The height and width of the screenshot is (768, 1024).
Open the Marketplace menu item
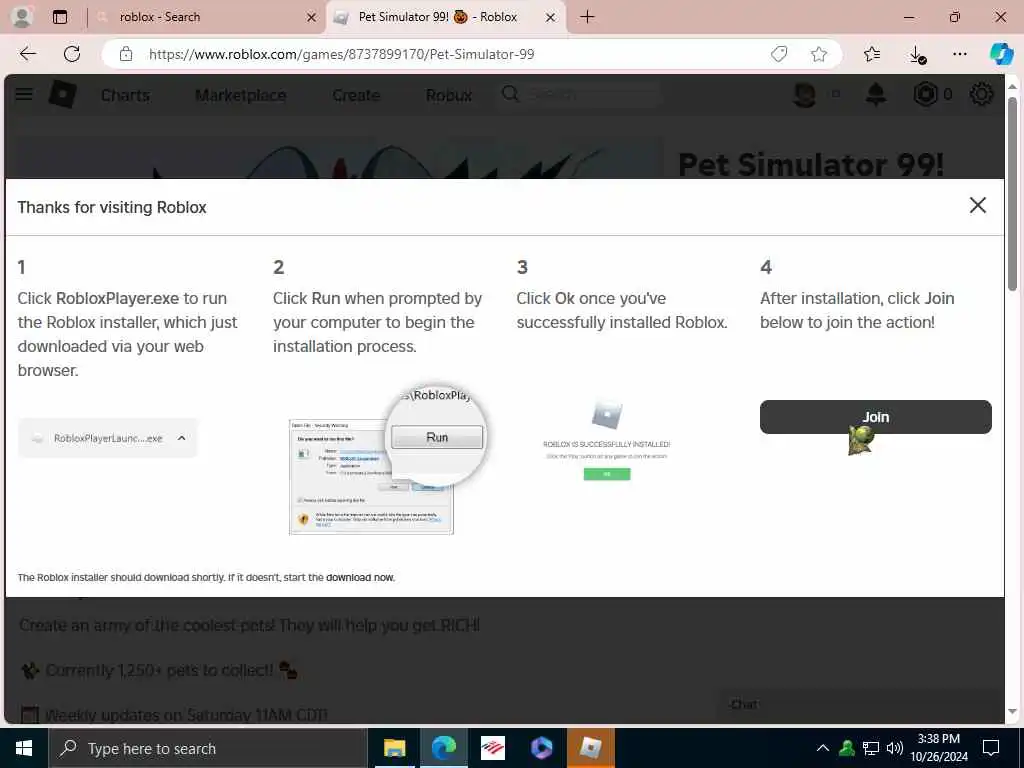pyautogui.click(x=240, y=95)
